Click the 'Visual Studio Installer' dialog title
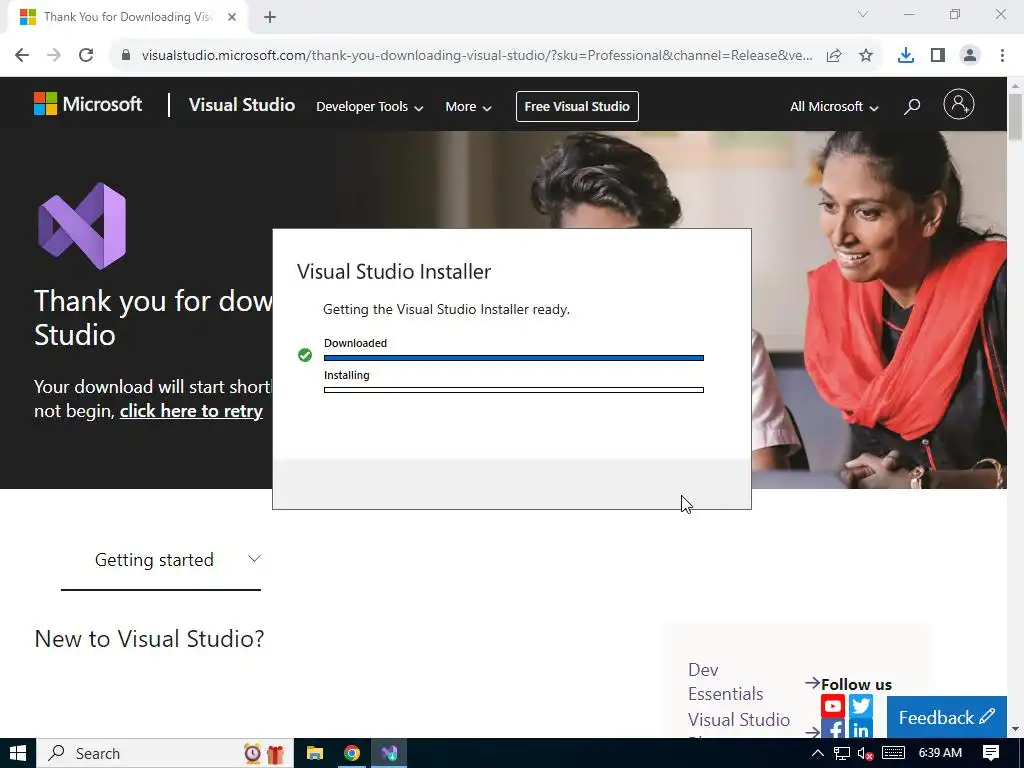This screenshot has width=1024, height=768. 394,272
